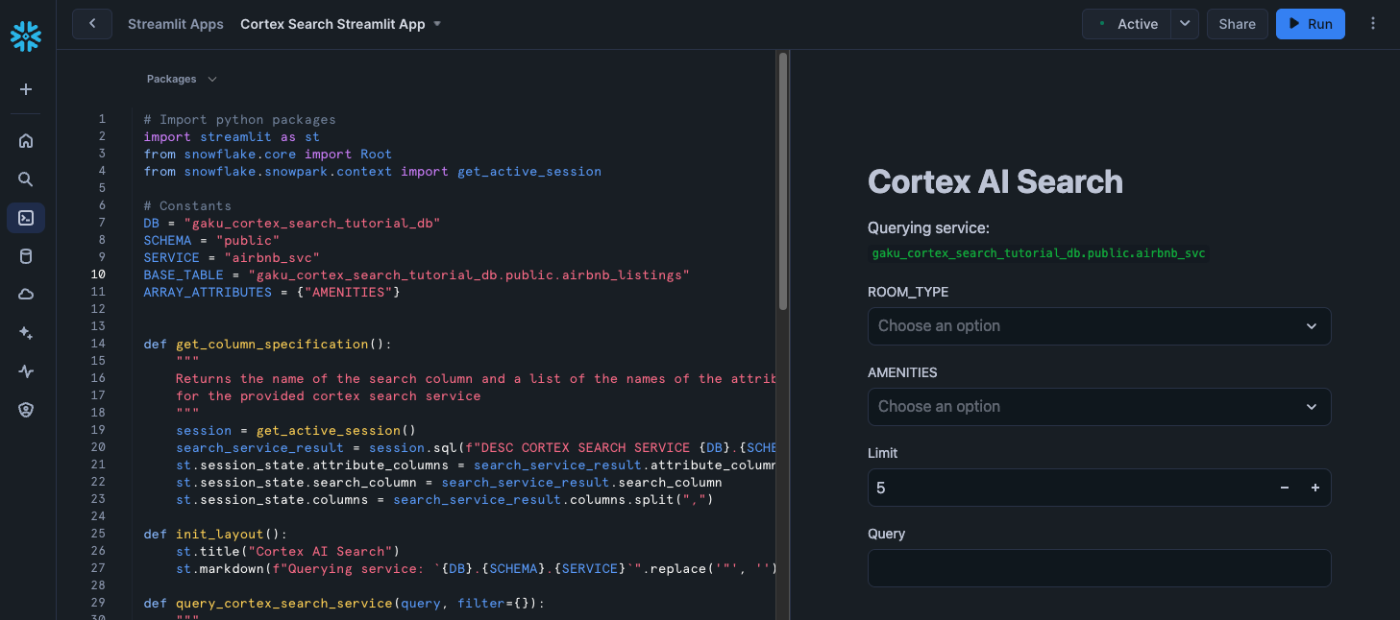Screen dimensions: 1400x620
Task: Click line number 10 in the editor
Action: click(98, 274)
